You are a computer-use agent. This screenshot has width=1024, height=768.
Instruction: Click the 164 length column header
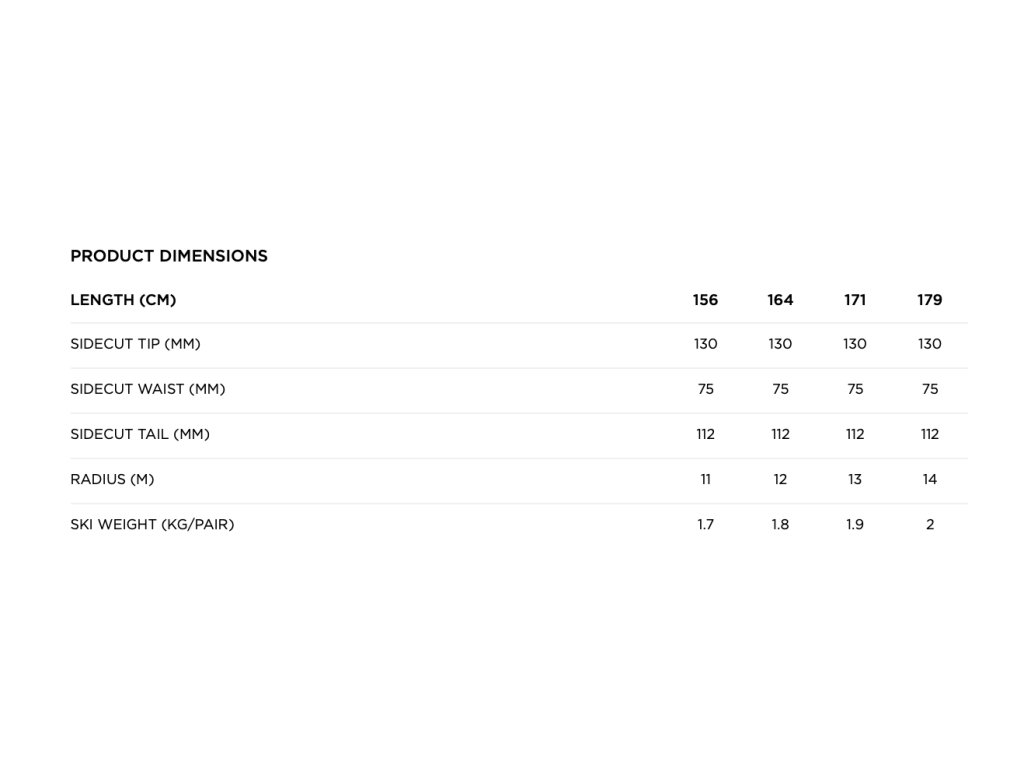click(x=780, y=300)
